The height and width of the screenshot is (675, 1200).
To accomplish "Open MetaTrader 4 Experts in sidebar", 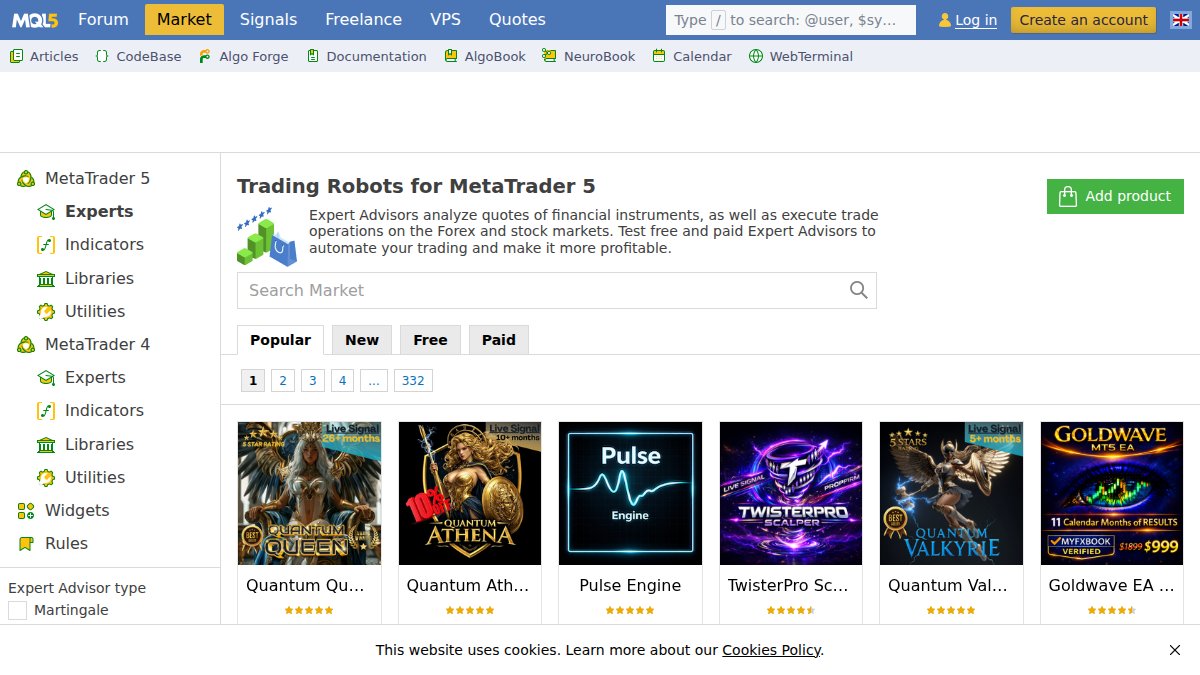I will [95, 378].
